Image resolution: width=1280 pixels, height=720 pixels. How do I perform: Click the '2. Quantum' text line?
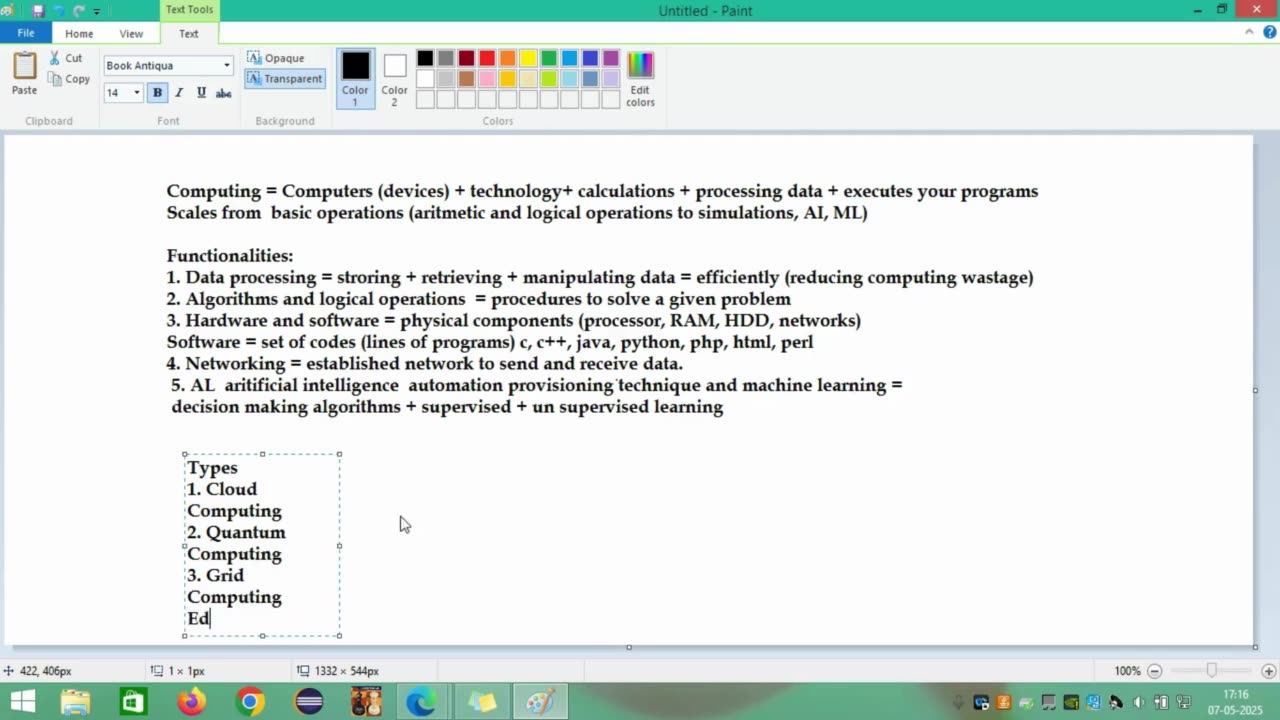(x=236, y=532)
